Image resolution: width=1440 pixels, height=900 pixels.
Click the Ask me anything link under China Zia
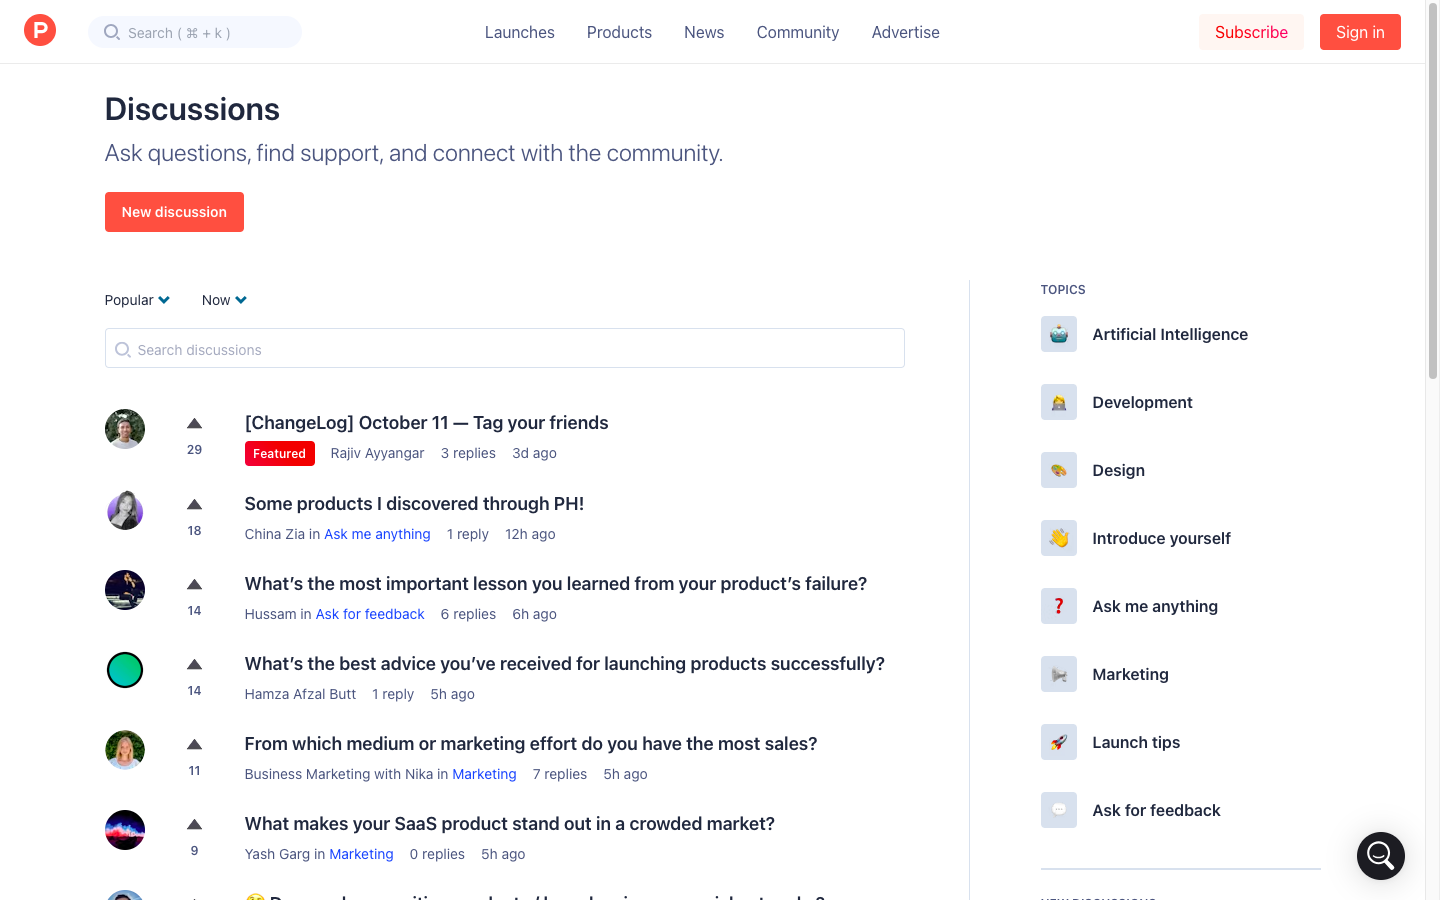[x=377, y=534]
